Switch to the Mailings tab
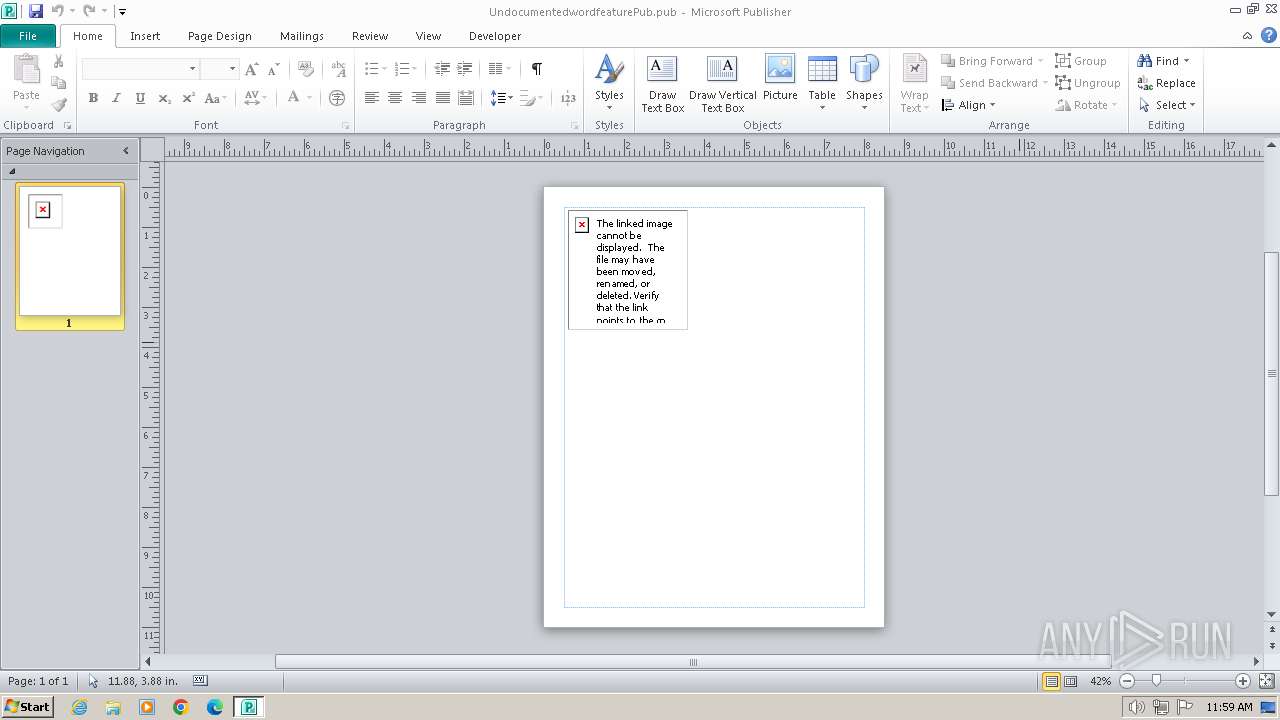Image resolution: width=1280 pixels, height=720 pixels. (302, 36)
